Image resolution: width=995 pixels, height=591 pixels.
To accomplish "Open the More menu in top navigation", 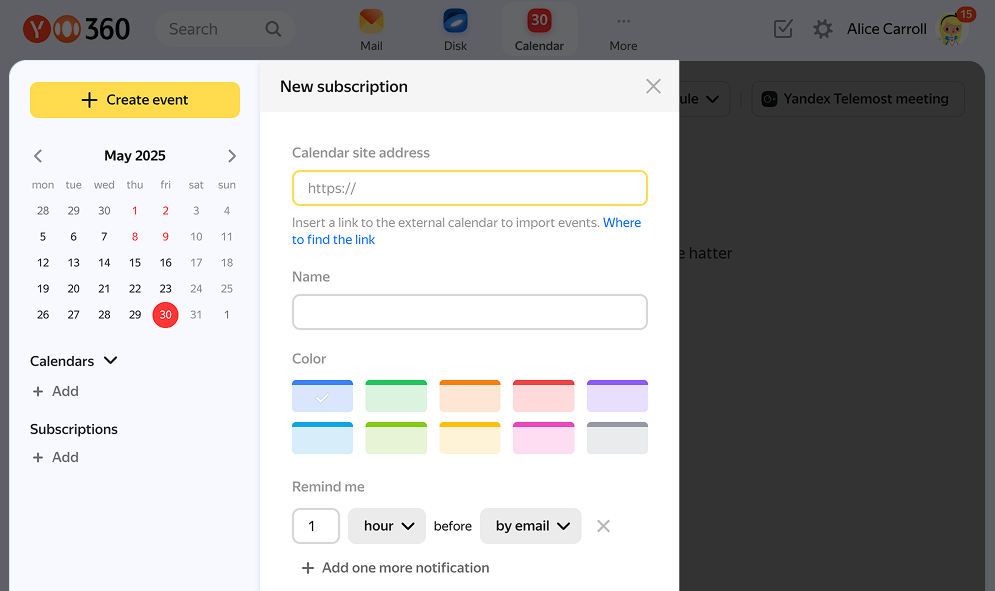I will coord(623,28).
